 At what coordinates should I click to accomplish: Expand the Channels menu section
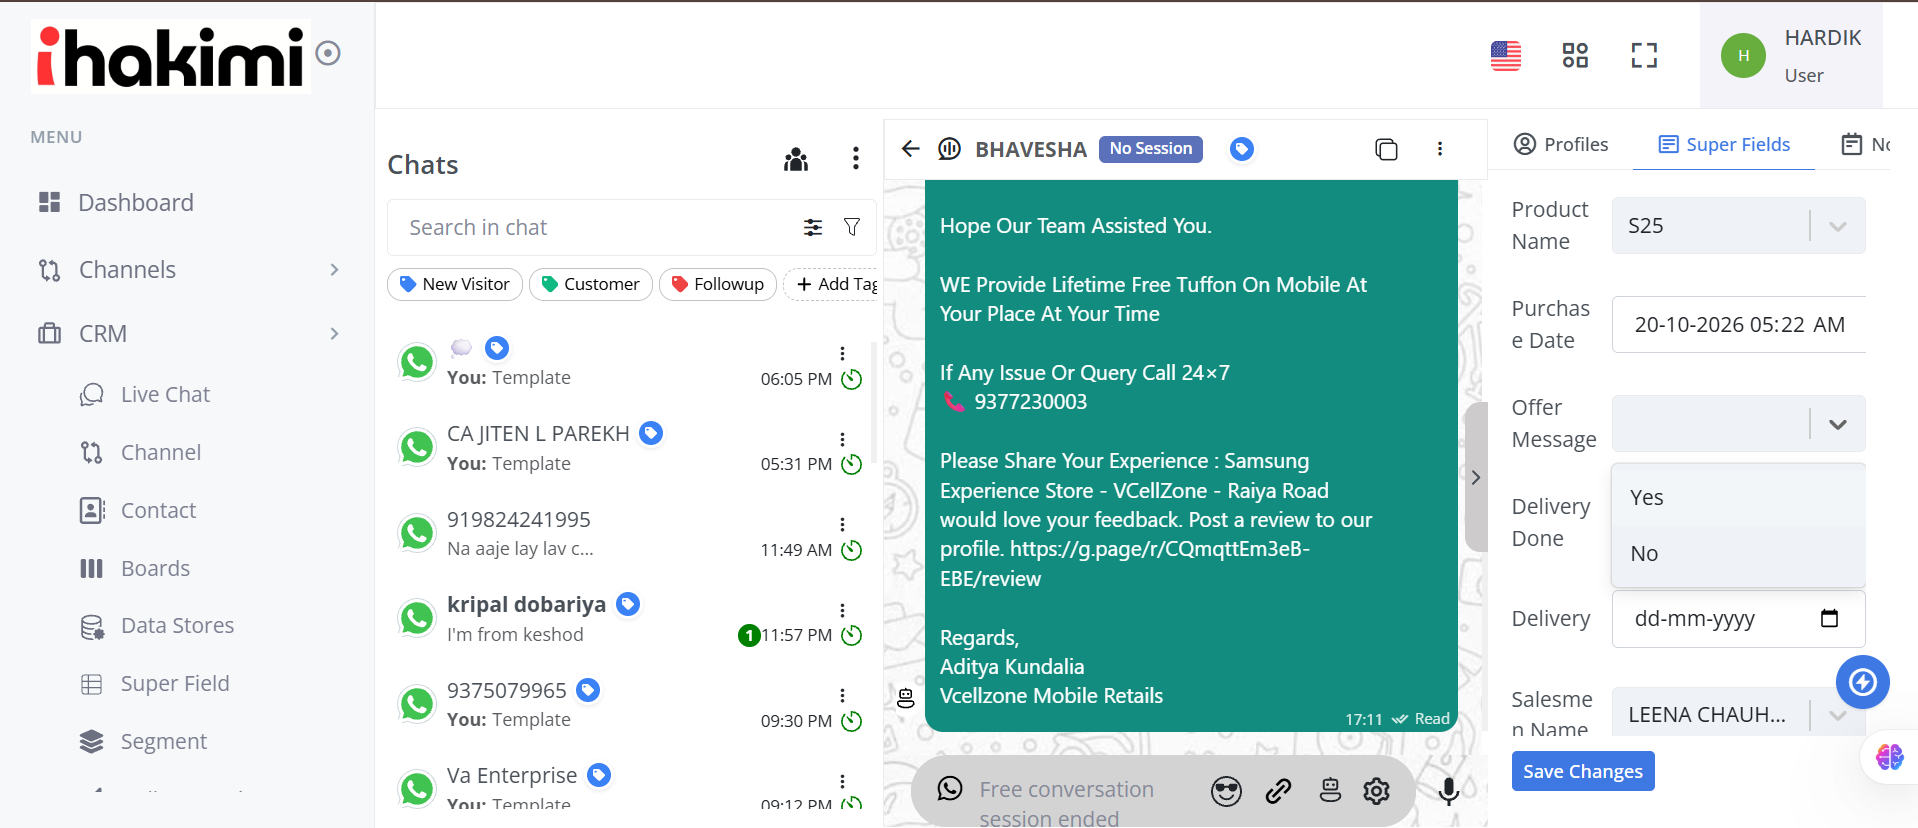(x=190, y=270)
